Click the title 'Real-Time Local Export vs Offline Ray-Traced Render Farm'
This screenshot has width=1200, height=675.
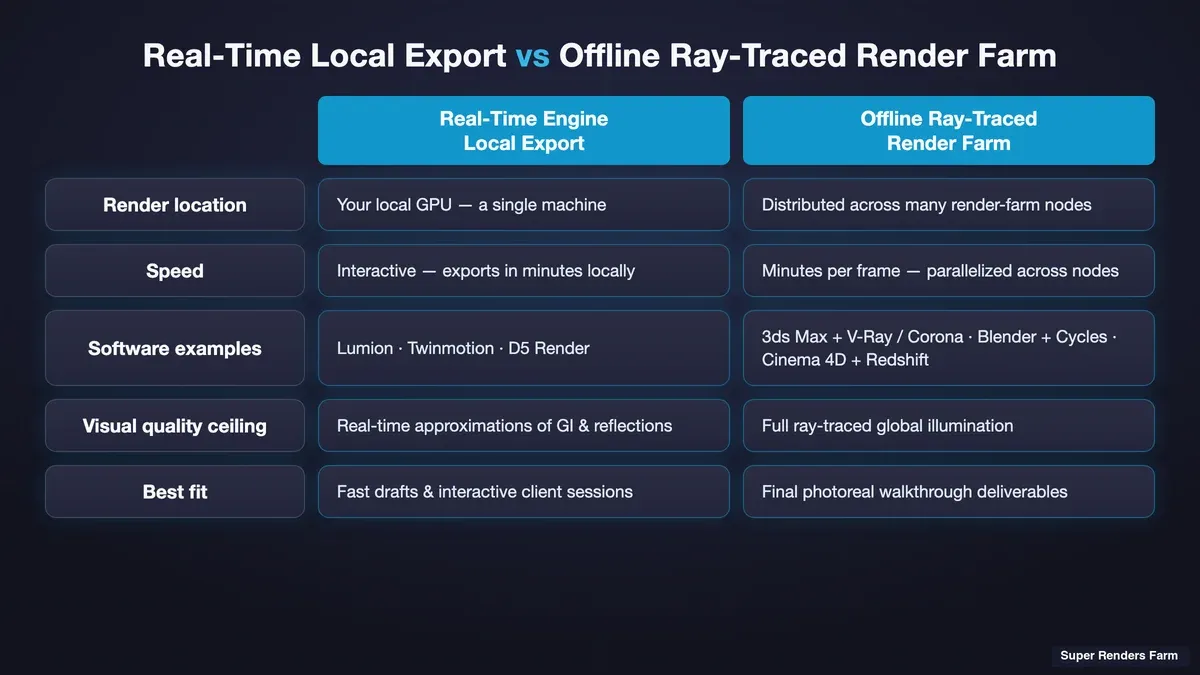tap(599, 55)
